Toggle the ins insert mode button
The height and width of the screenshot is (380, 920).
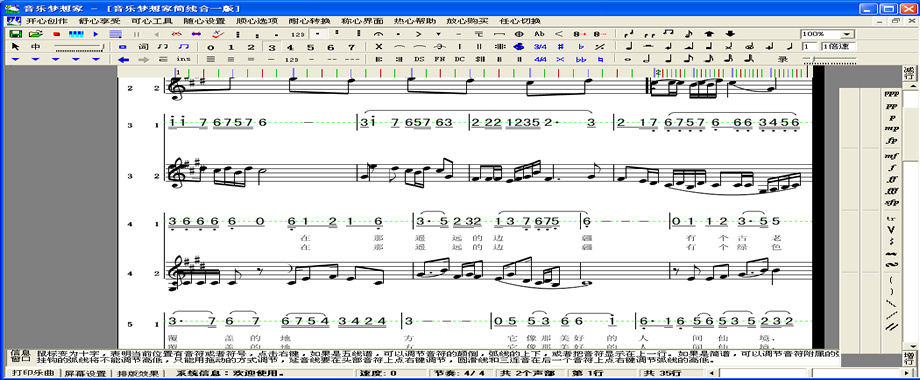point(184,59)
